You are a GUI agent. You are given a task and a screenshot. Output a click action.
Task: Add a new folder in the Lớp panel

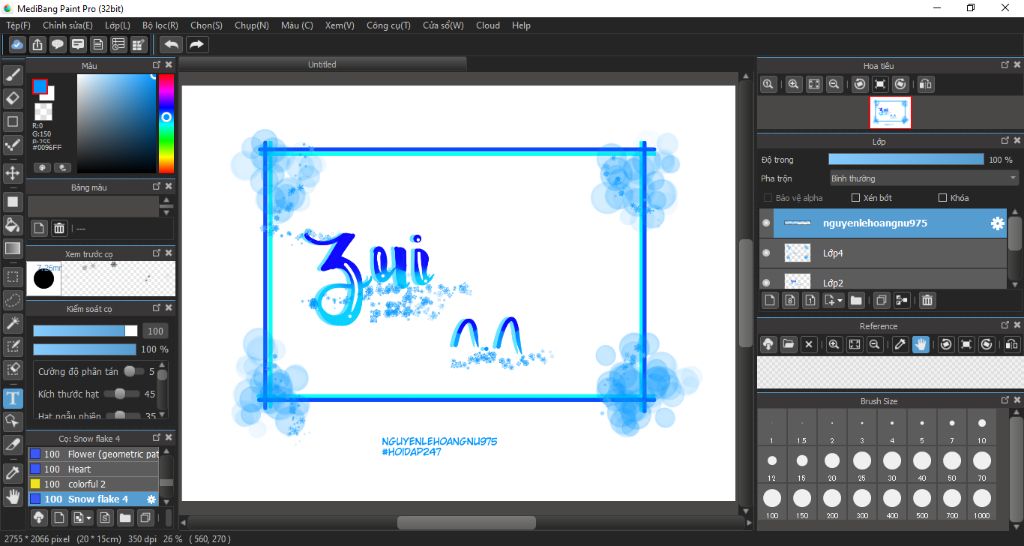point(856,300)
